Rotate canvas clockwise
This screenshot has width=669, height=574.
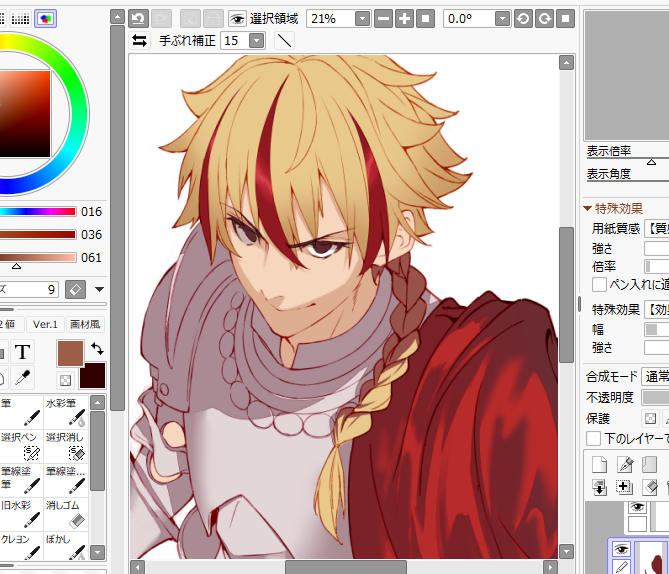pos(544,19)
